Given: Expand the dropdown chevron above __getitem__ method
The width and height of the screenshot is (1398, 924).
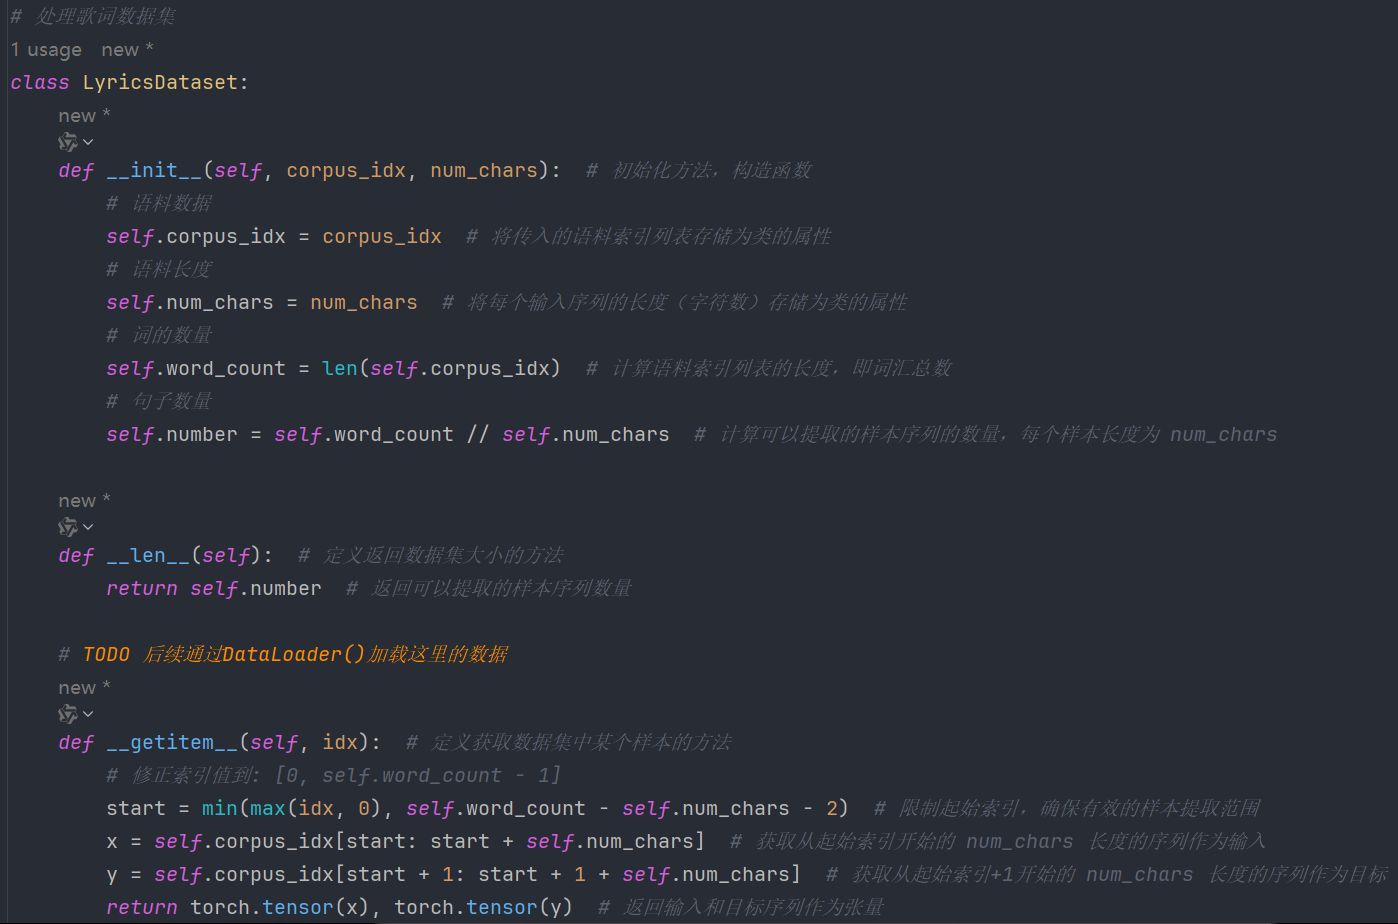Looking at the screenshot, I should pyautogui.click(x=88, y=715).
